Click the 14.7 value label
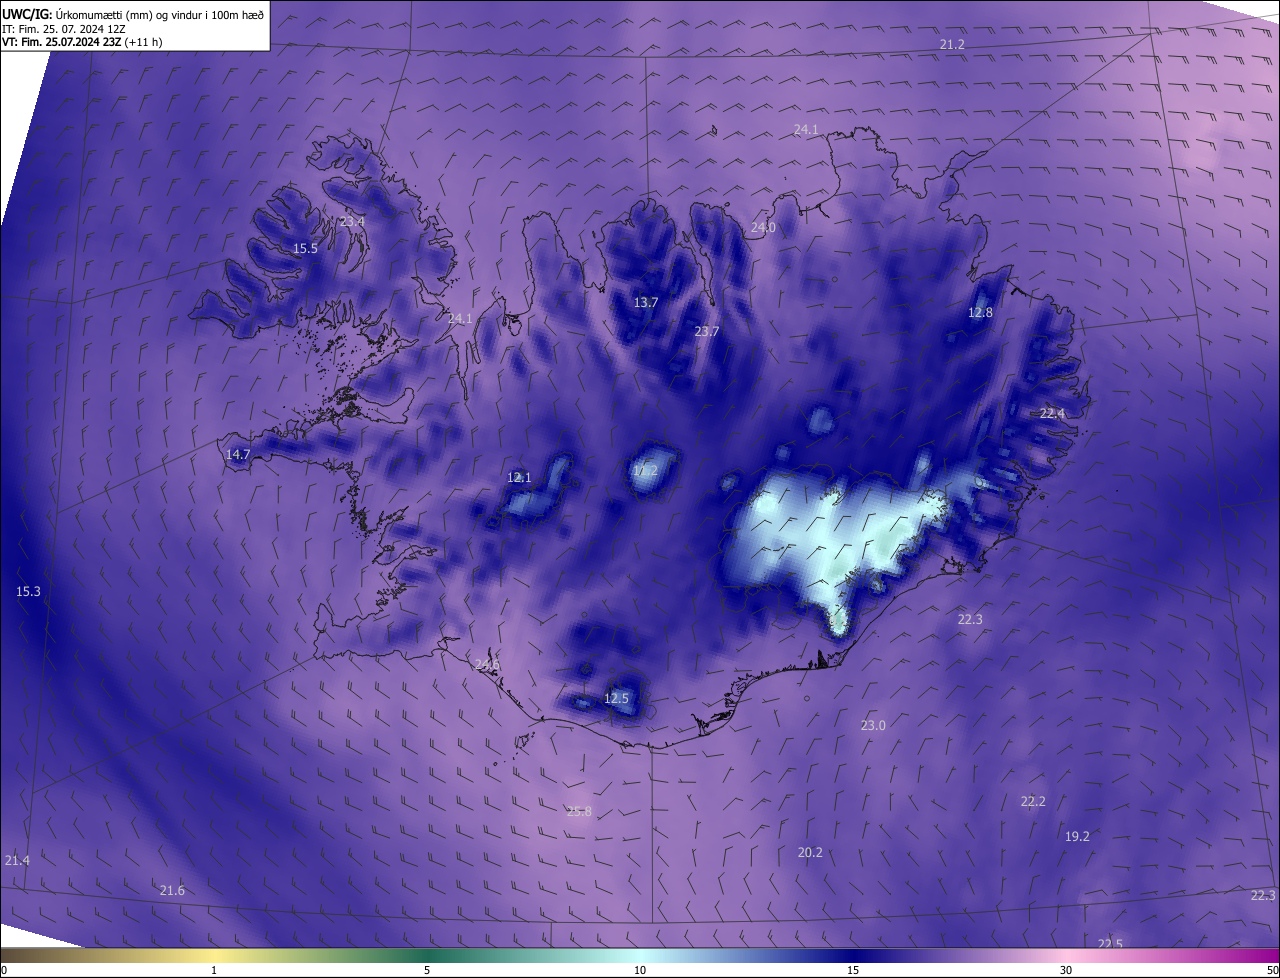 238,455
